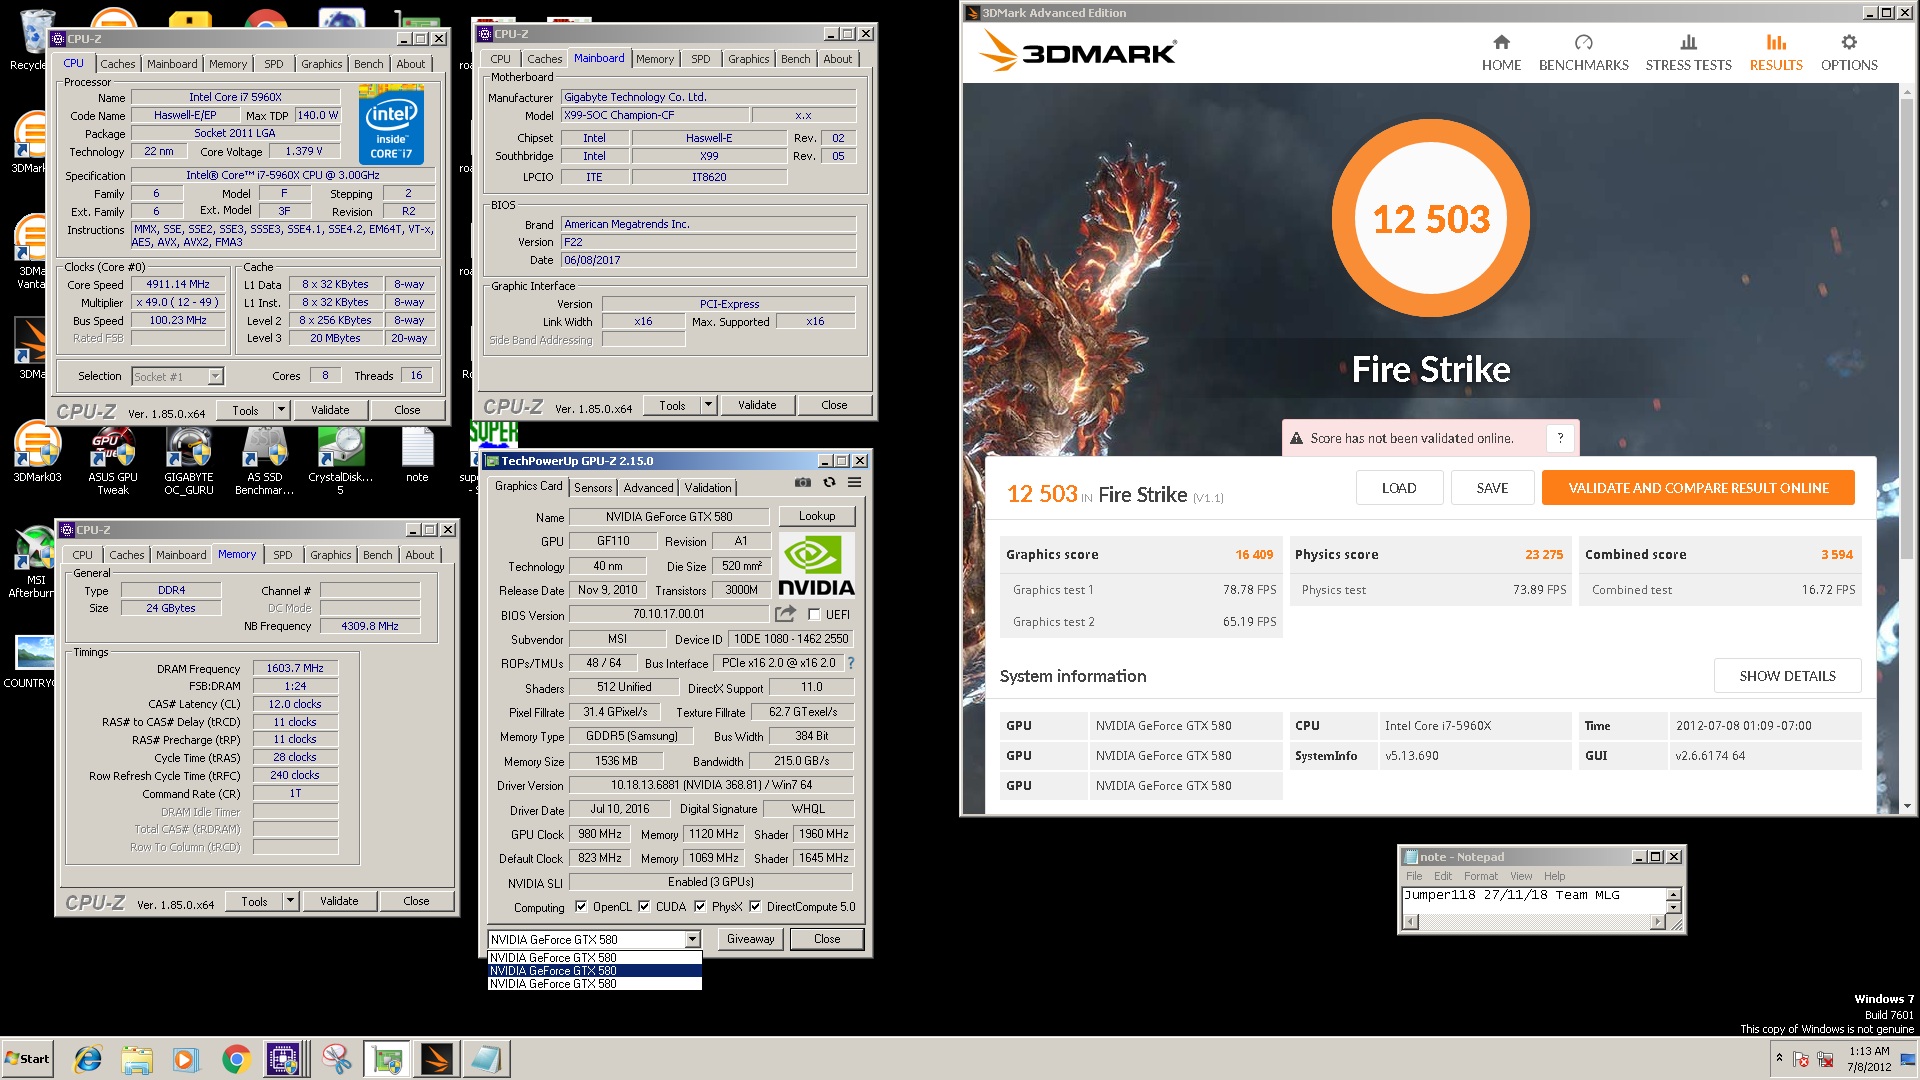Click Notepad horizontal scrollbar

point(1534,922)
